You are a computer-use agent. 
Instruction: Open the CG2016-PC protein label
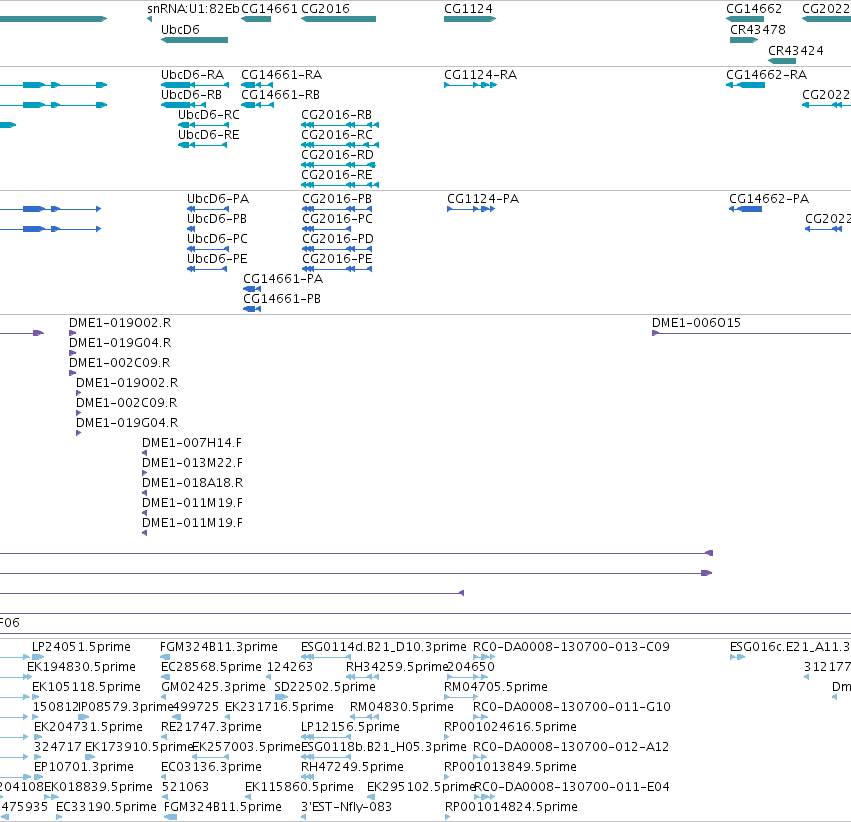(x=338, y=219)
